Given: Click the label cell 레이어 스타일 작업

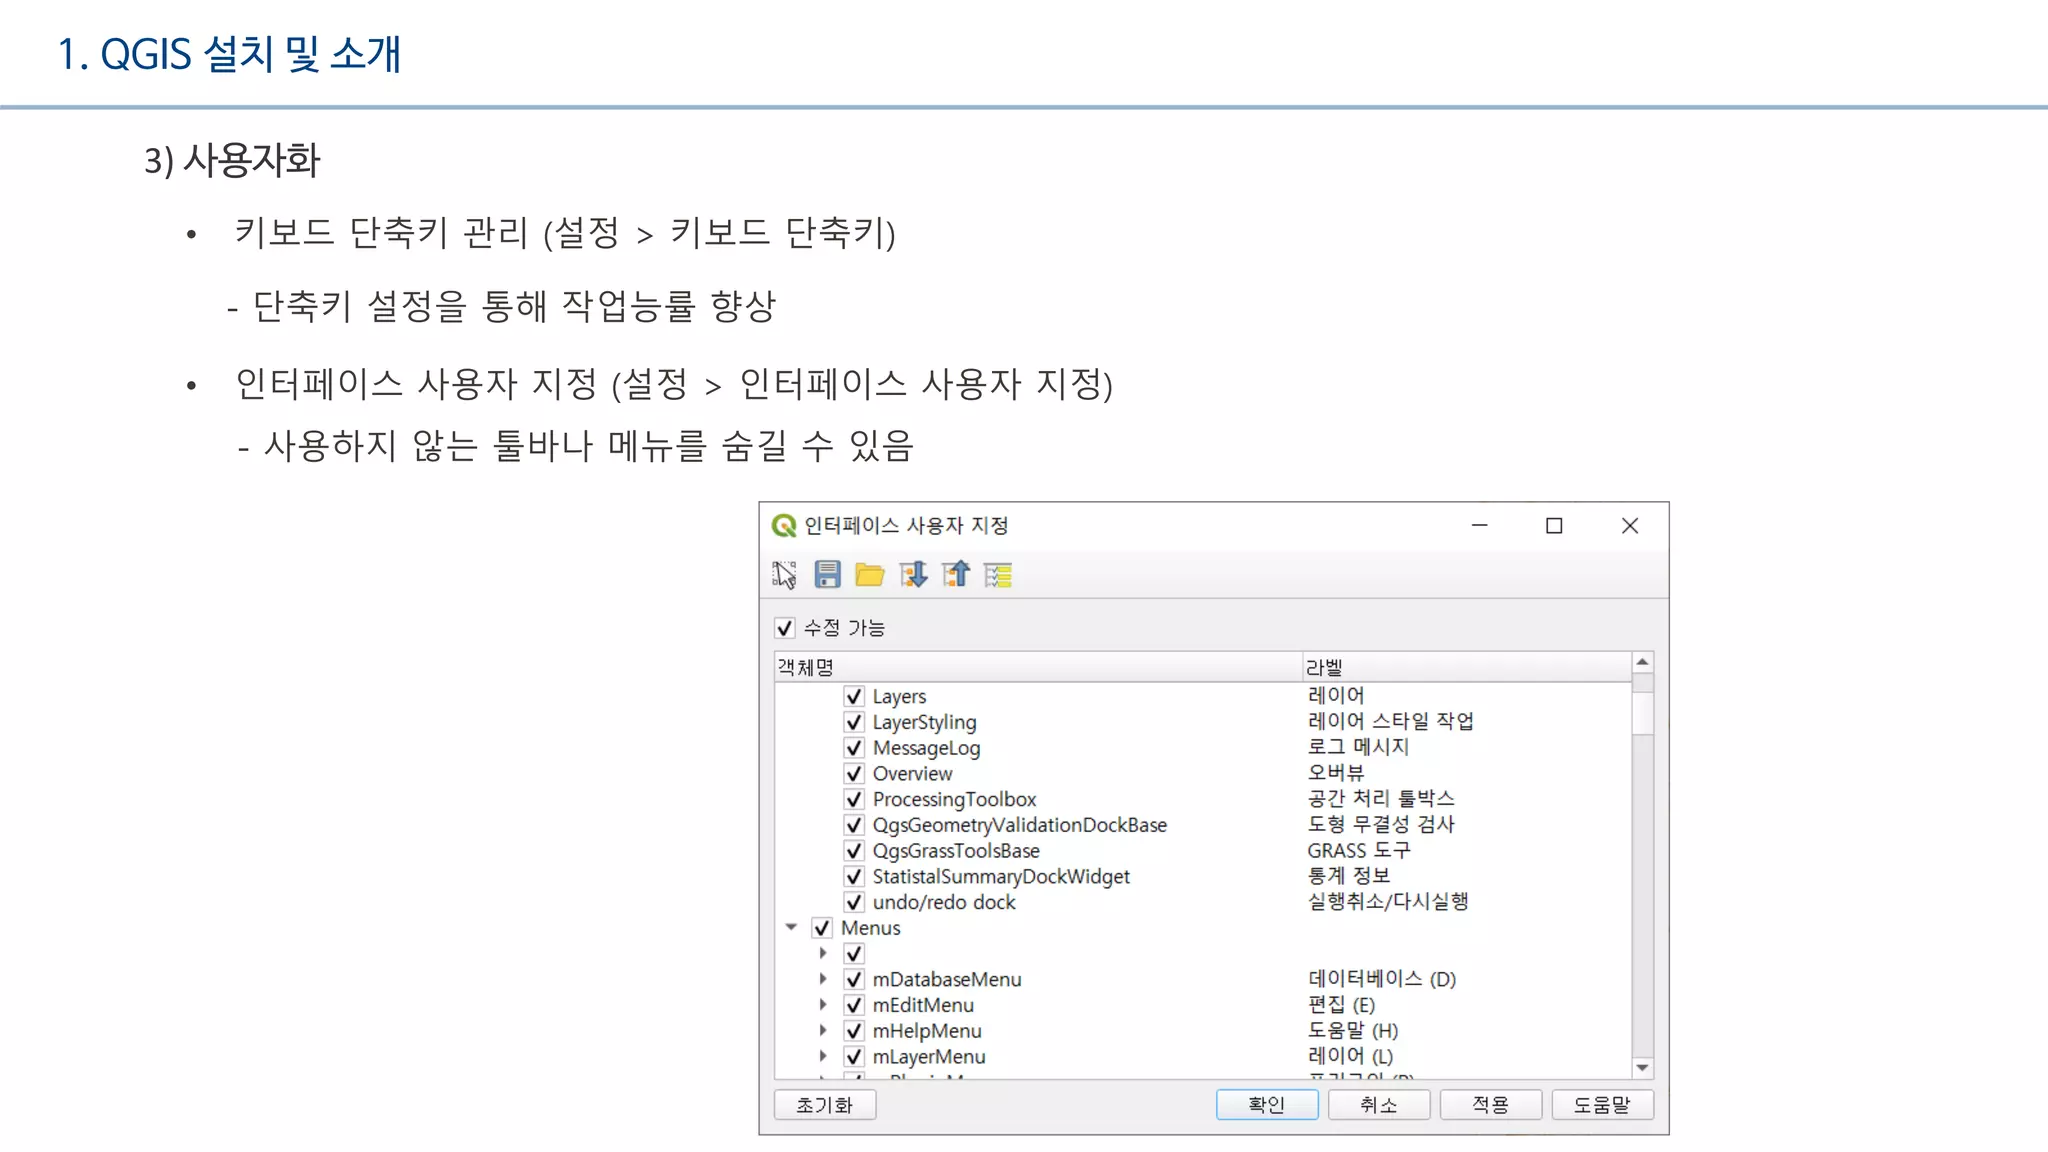Looking at the screenshot, I should tap(1390, 721).
